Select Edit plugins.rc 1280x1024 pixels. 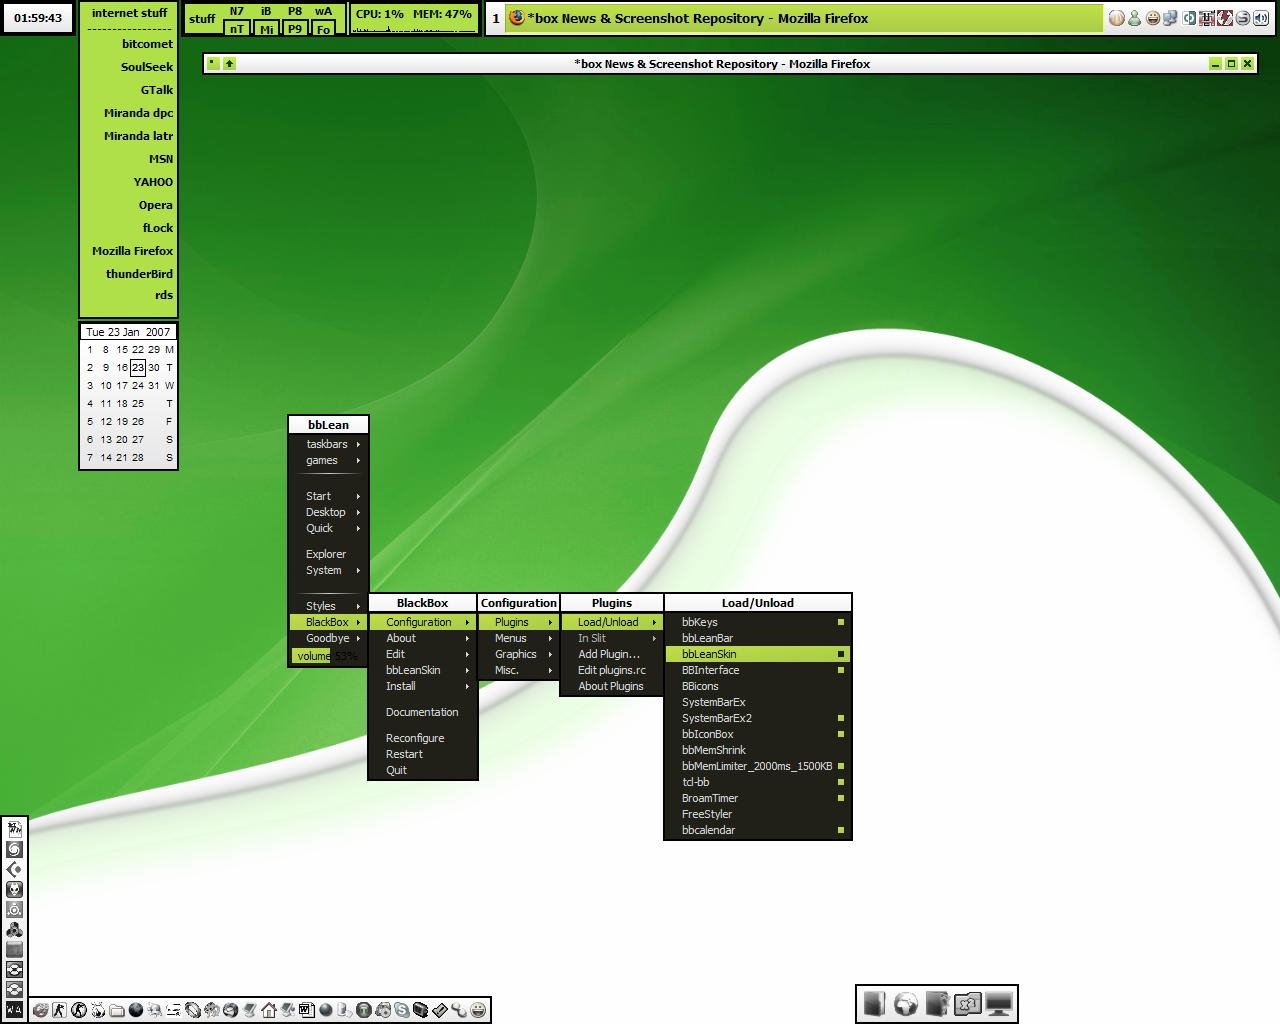(611, 670)
